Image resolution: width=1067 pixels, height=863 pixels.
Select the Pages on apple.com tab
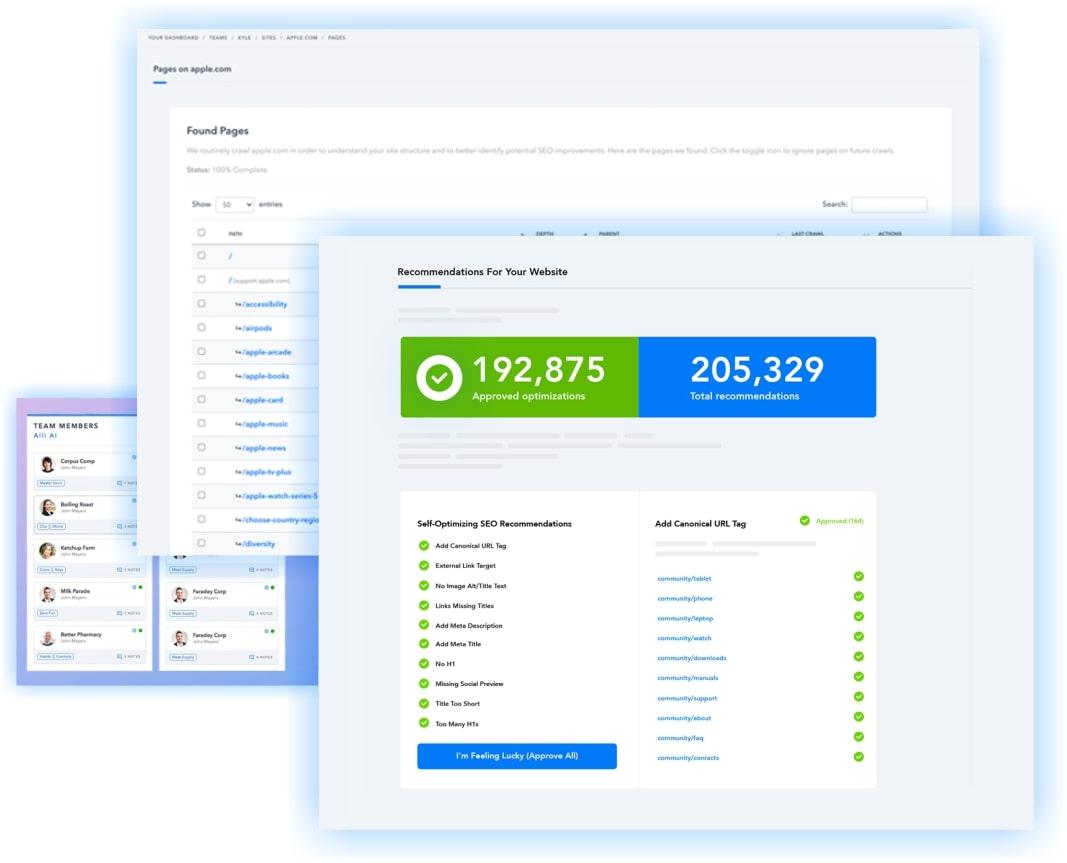pos(192,69)
